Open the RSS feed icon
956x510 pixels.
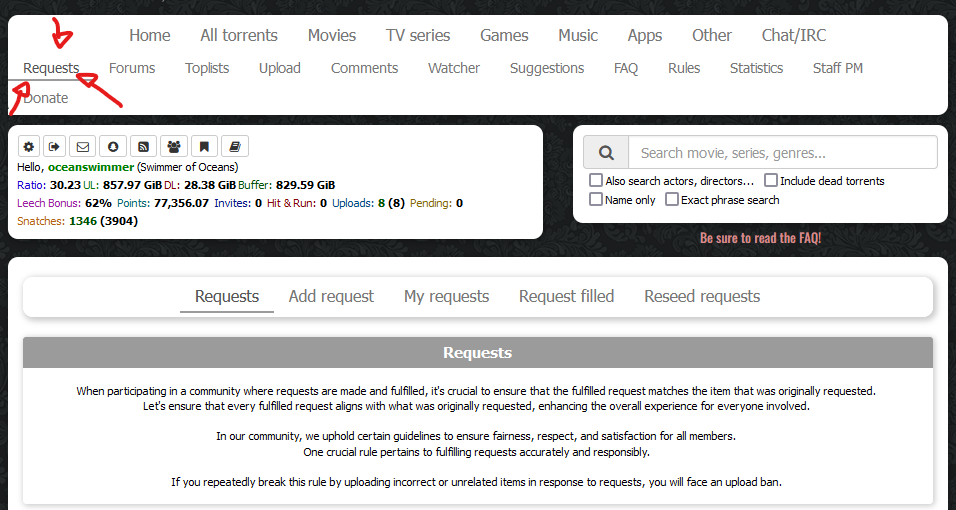(144, 146)
